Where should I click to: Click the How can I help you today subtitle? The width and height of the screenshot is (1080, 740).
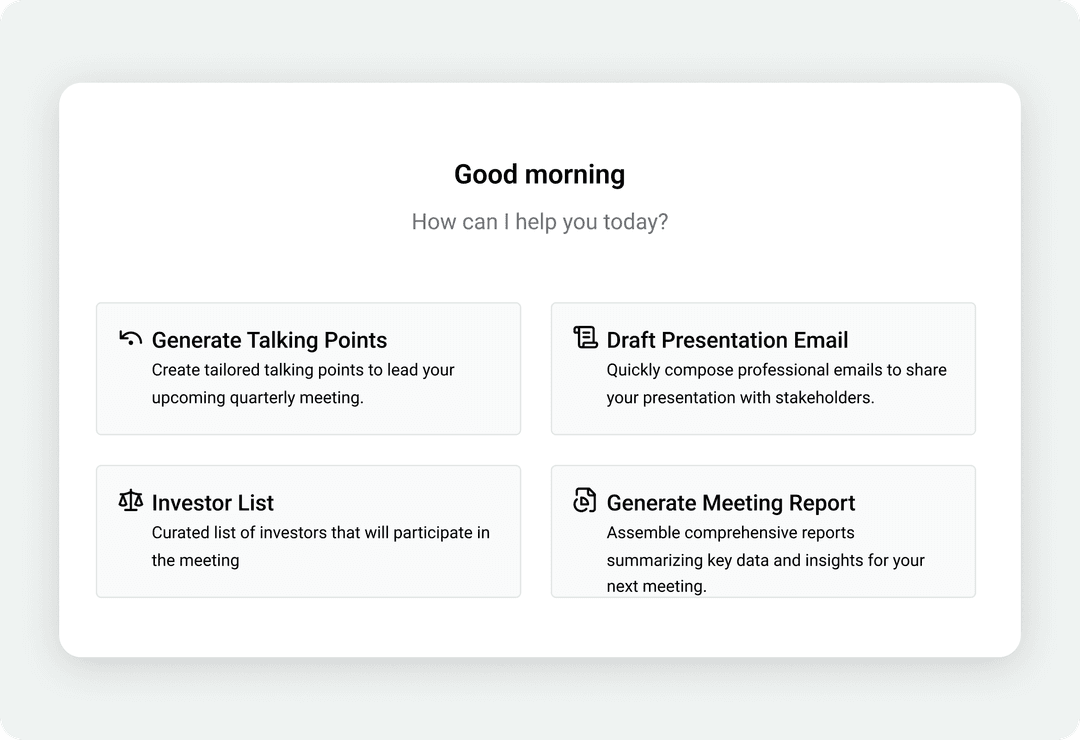(540, 221)
